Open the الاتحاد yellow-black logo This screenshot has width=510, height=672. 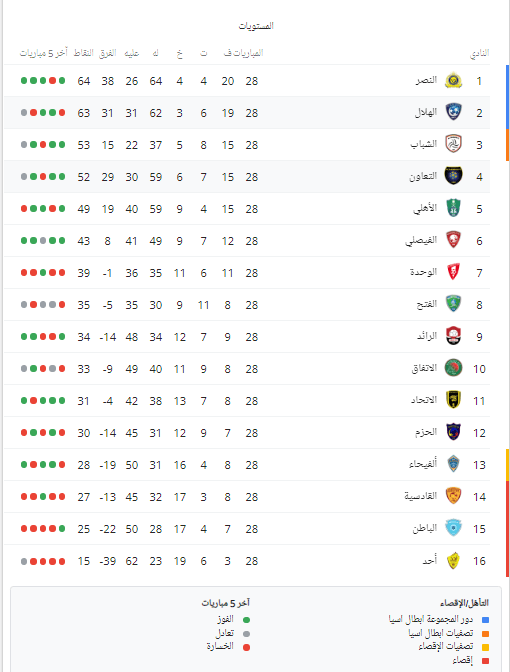[x=453, y=400]
